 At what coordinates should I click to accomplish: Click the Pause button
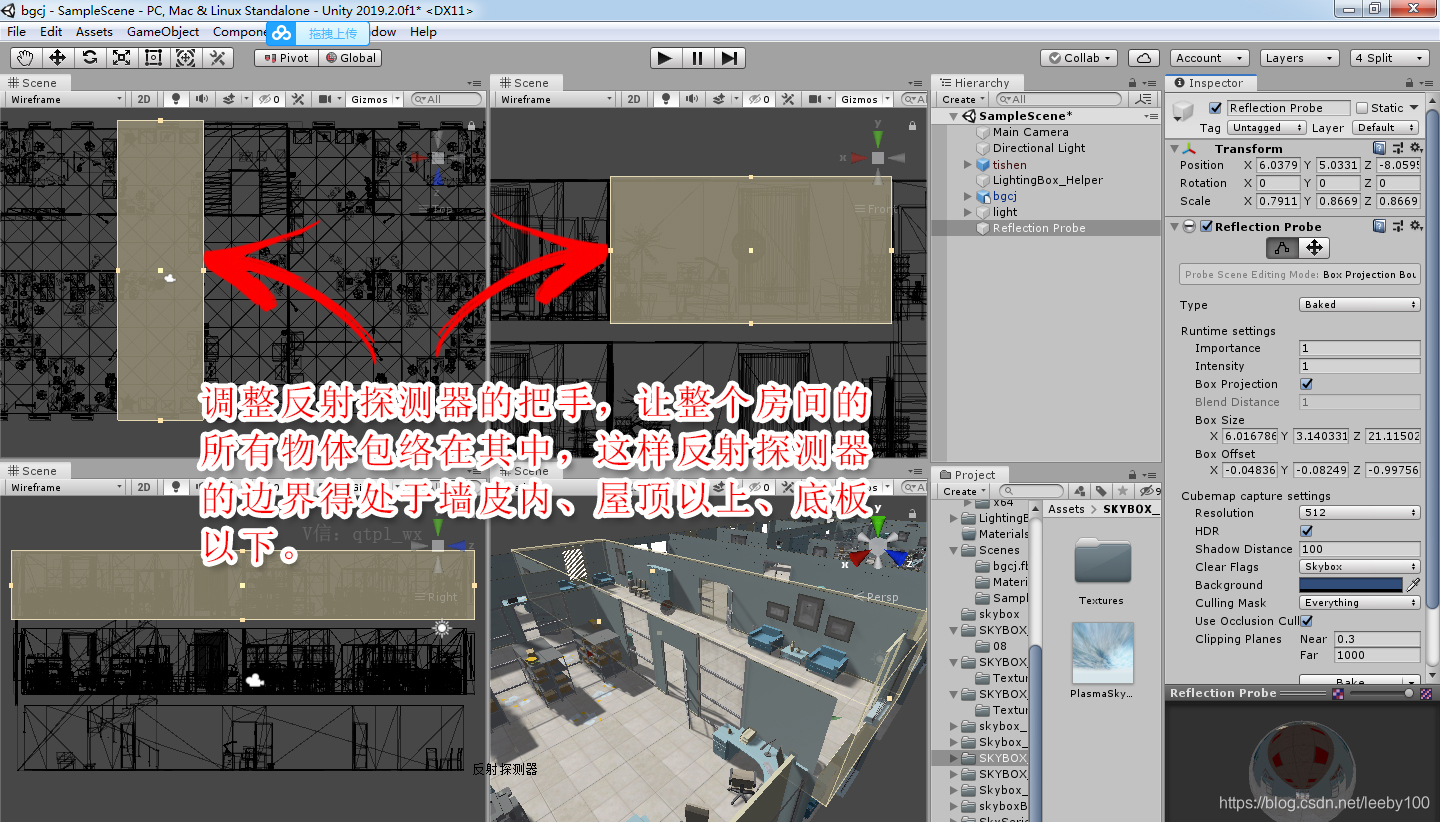click(x=697, y=58)
